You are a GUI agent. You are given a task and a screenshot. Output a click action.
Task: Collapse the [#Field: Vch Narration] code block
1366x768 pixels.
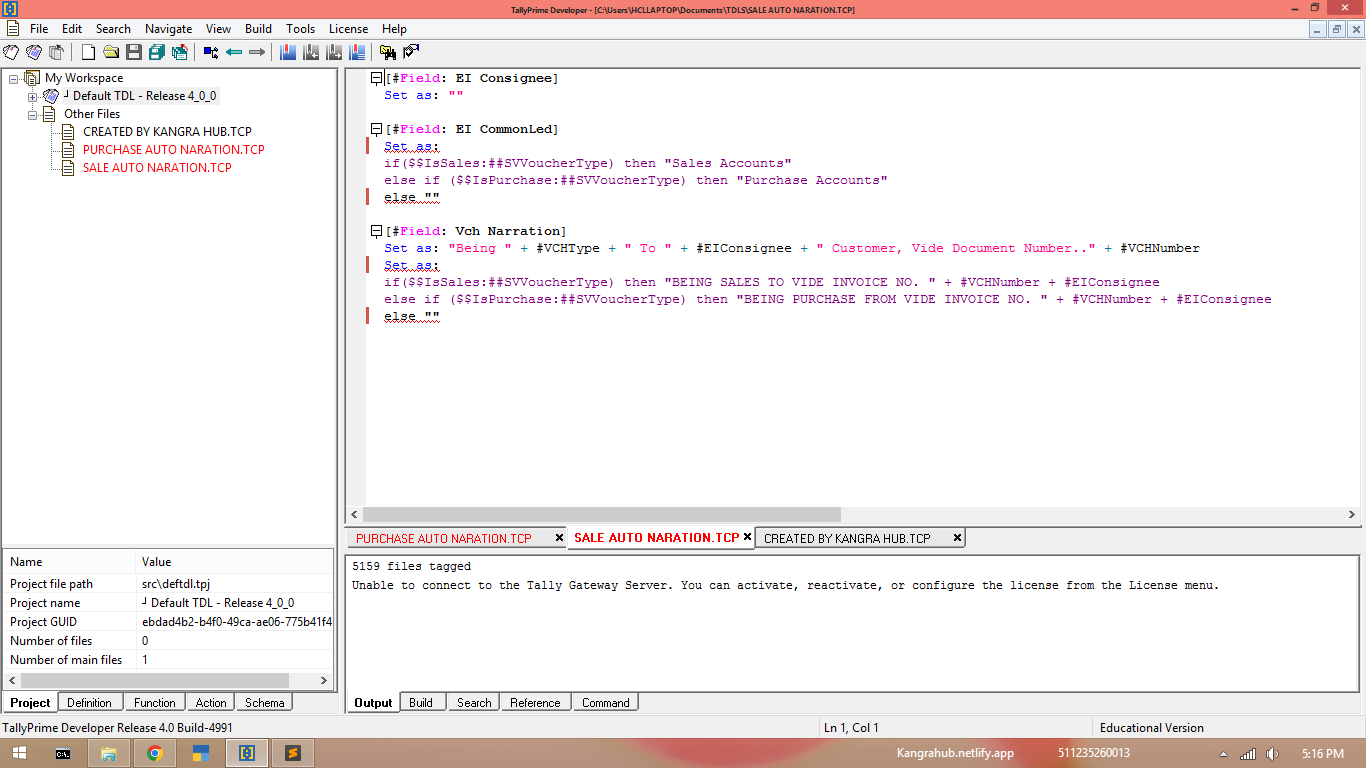click(x=376, y=231)
